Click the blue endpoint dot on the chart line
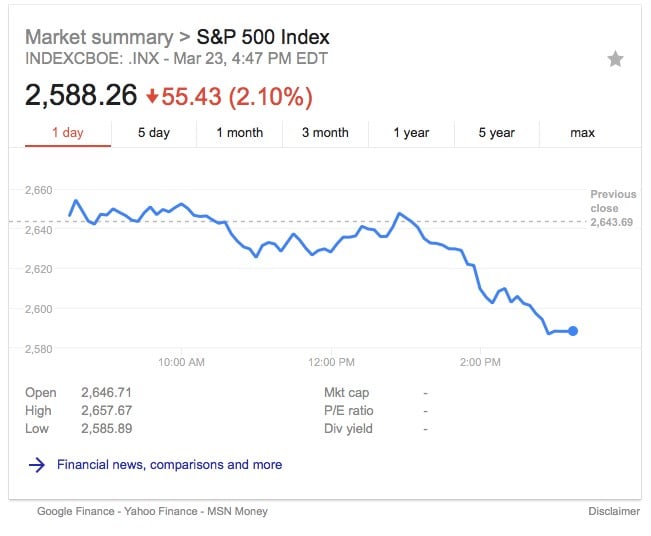651x536 pixels. 573,331
